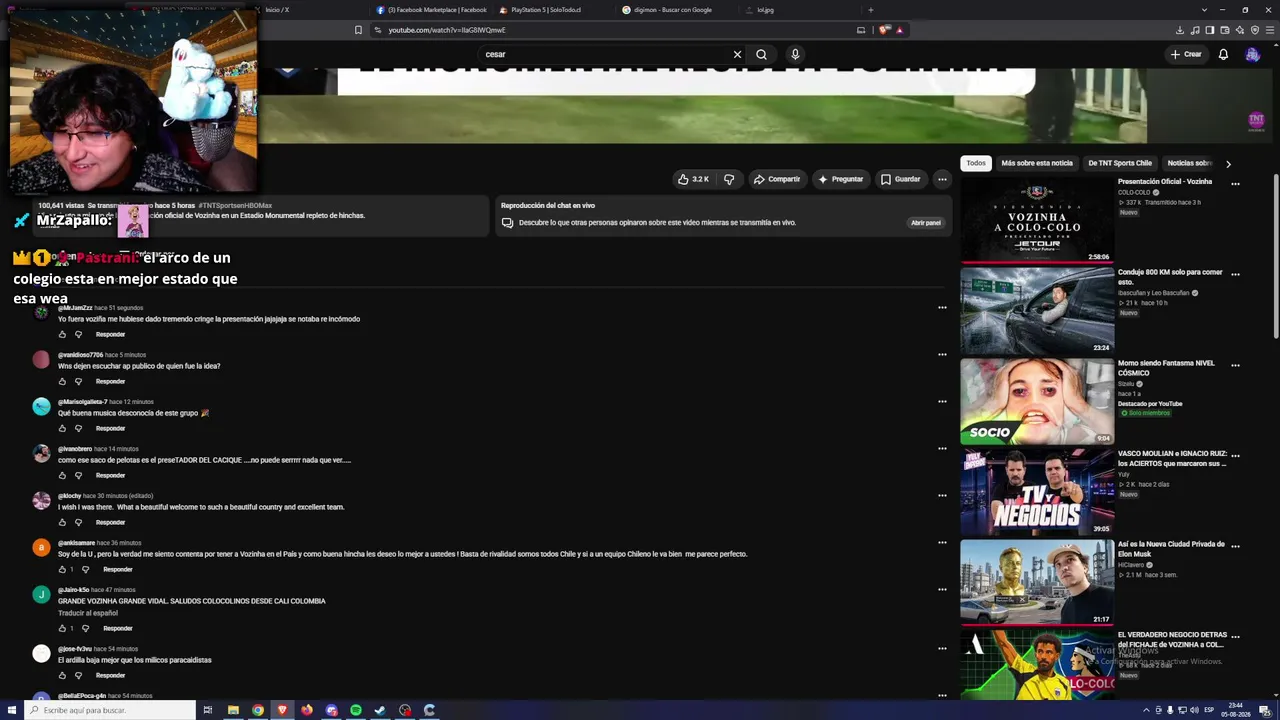The width and height of the screenshot is (1280, 720).
Task: Open the video's more actions ellipsis menu
Action: point(942,179)
